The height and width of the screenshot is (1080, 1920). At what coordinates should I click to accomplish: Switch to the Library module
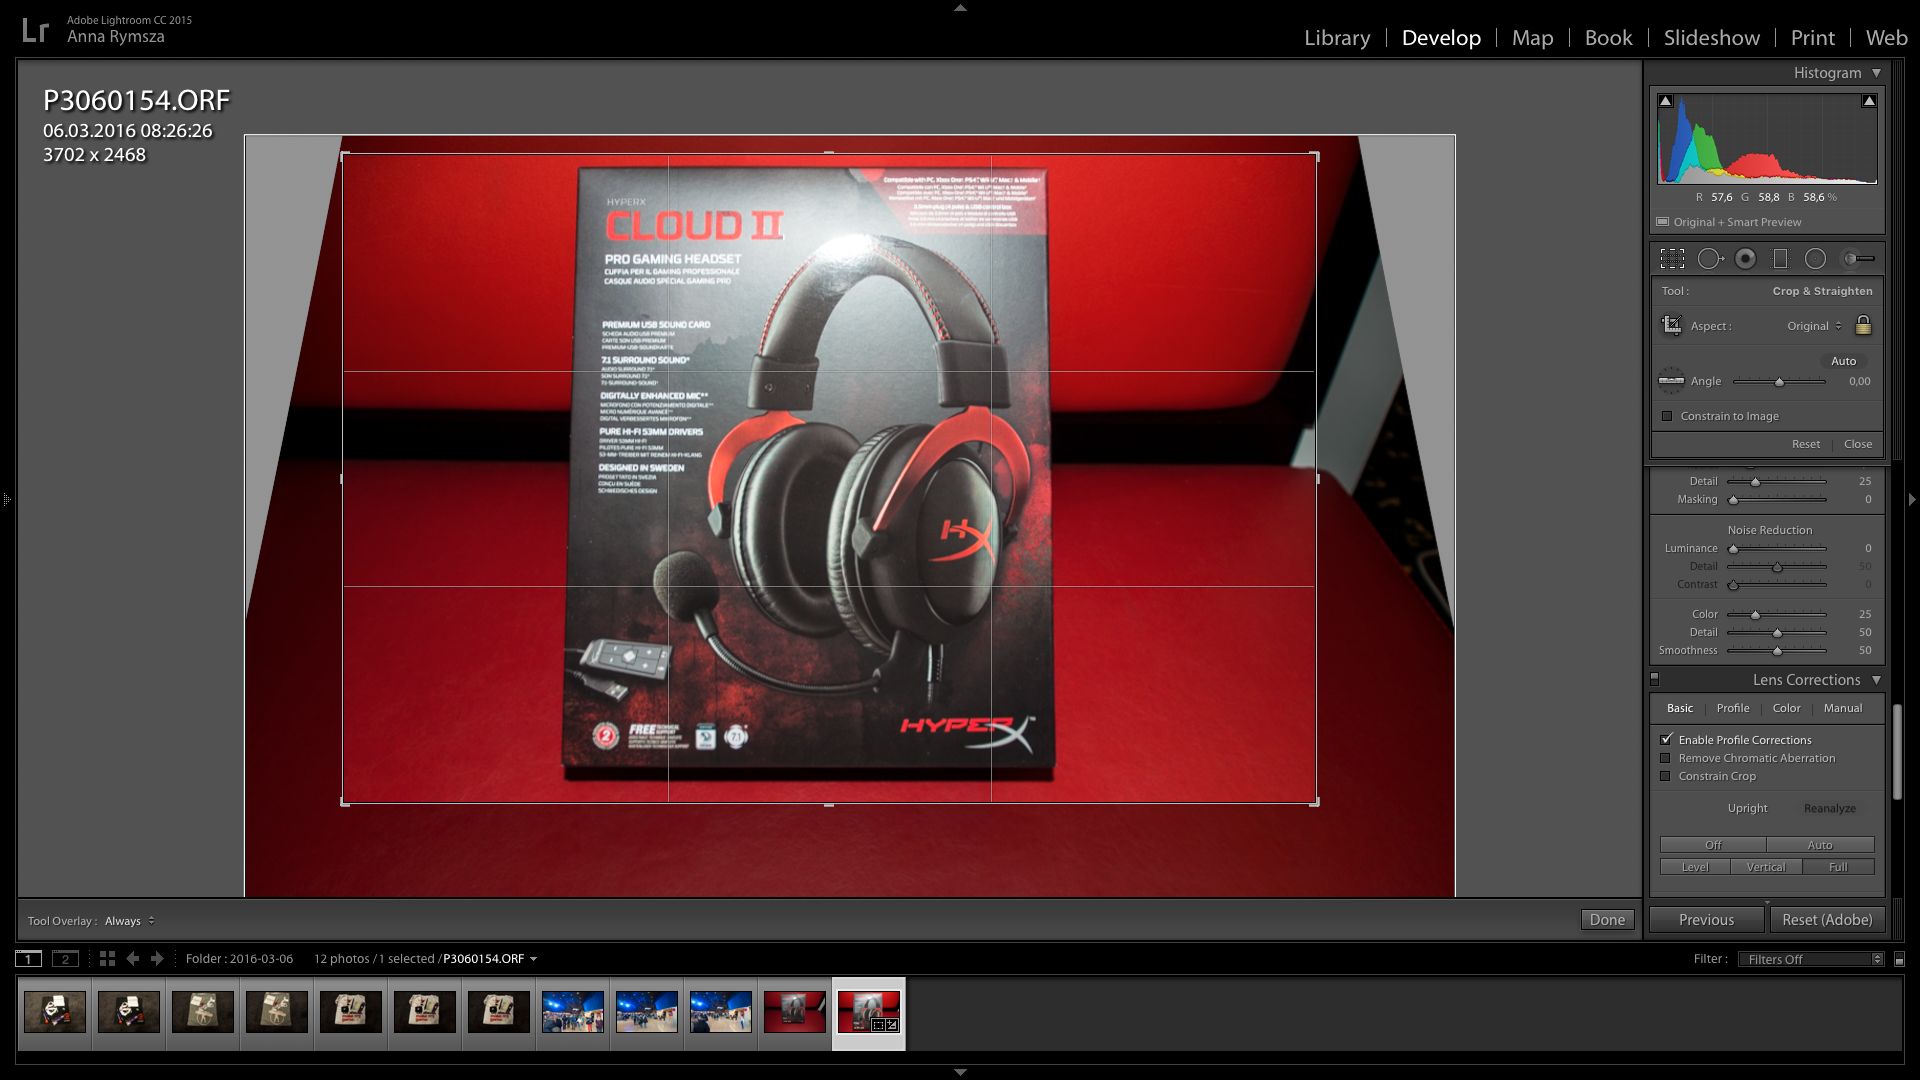coord(1337,38)
